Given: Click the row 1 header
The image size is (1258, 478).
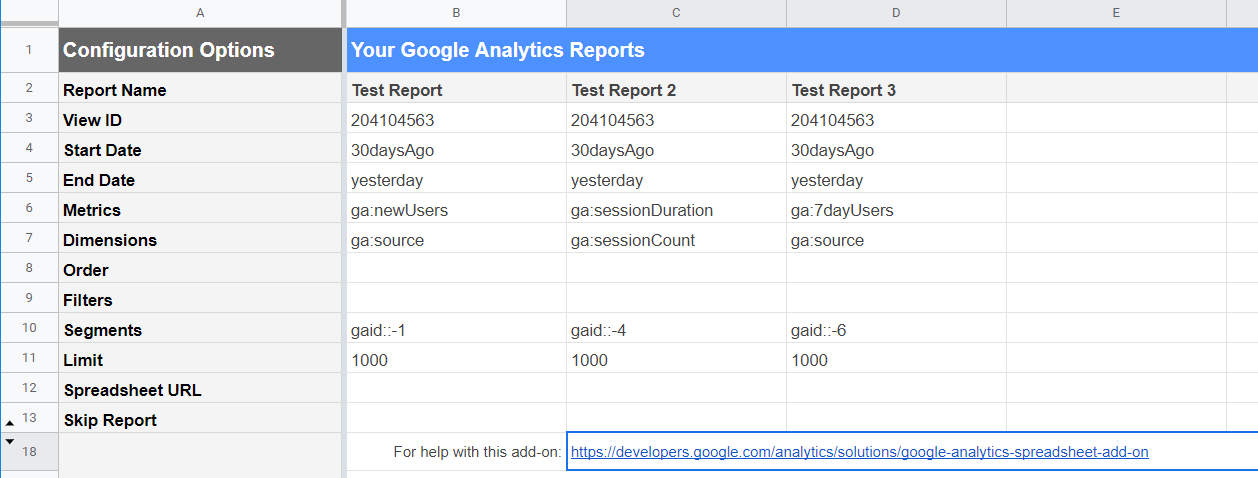Looking at the screenshot, I should [x=29, y=50].
